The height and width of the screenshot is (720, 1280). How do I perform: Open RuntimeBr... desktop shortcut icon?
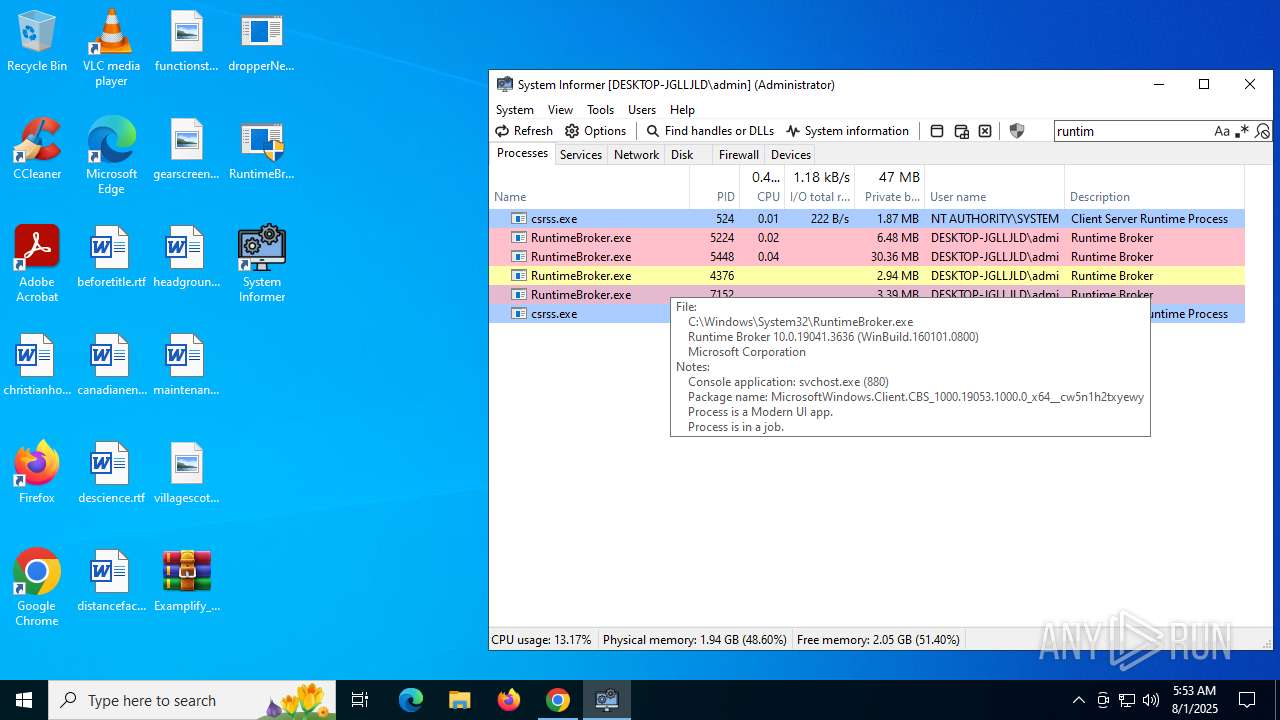coord(262,150)
